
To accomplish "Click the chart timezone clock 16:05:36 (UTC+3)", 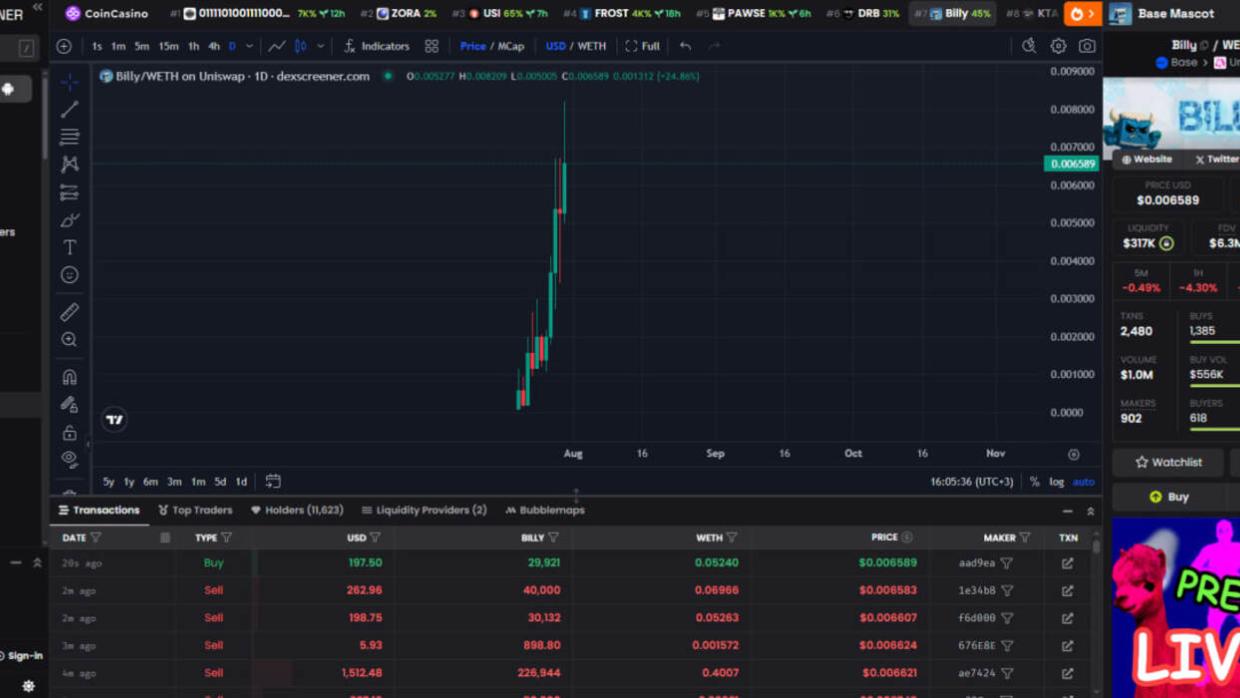I will (x=971, y=481).
